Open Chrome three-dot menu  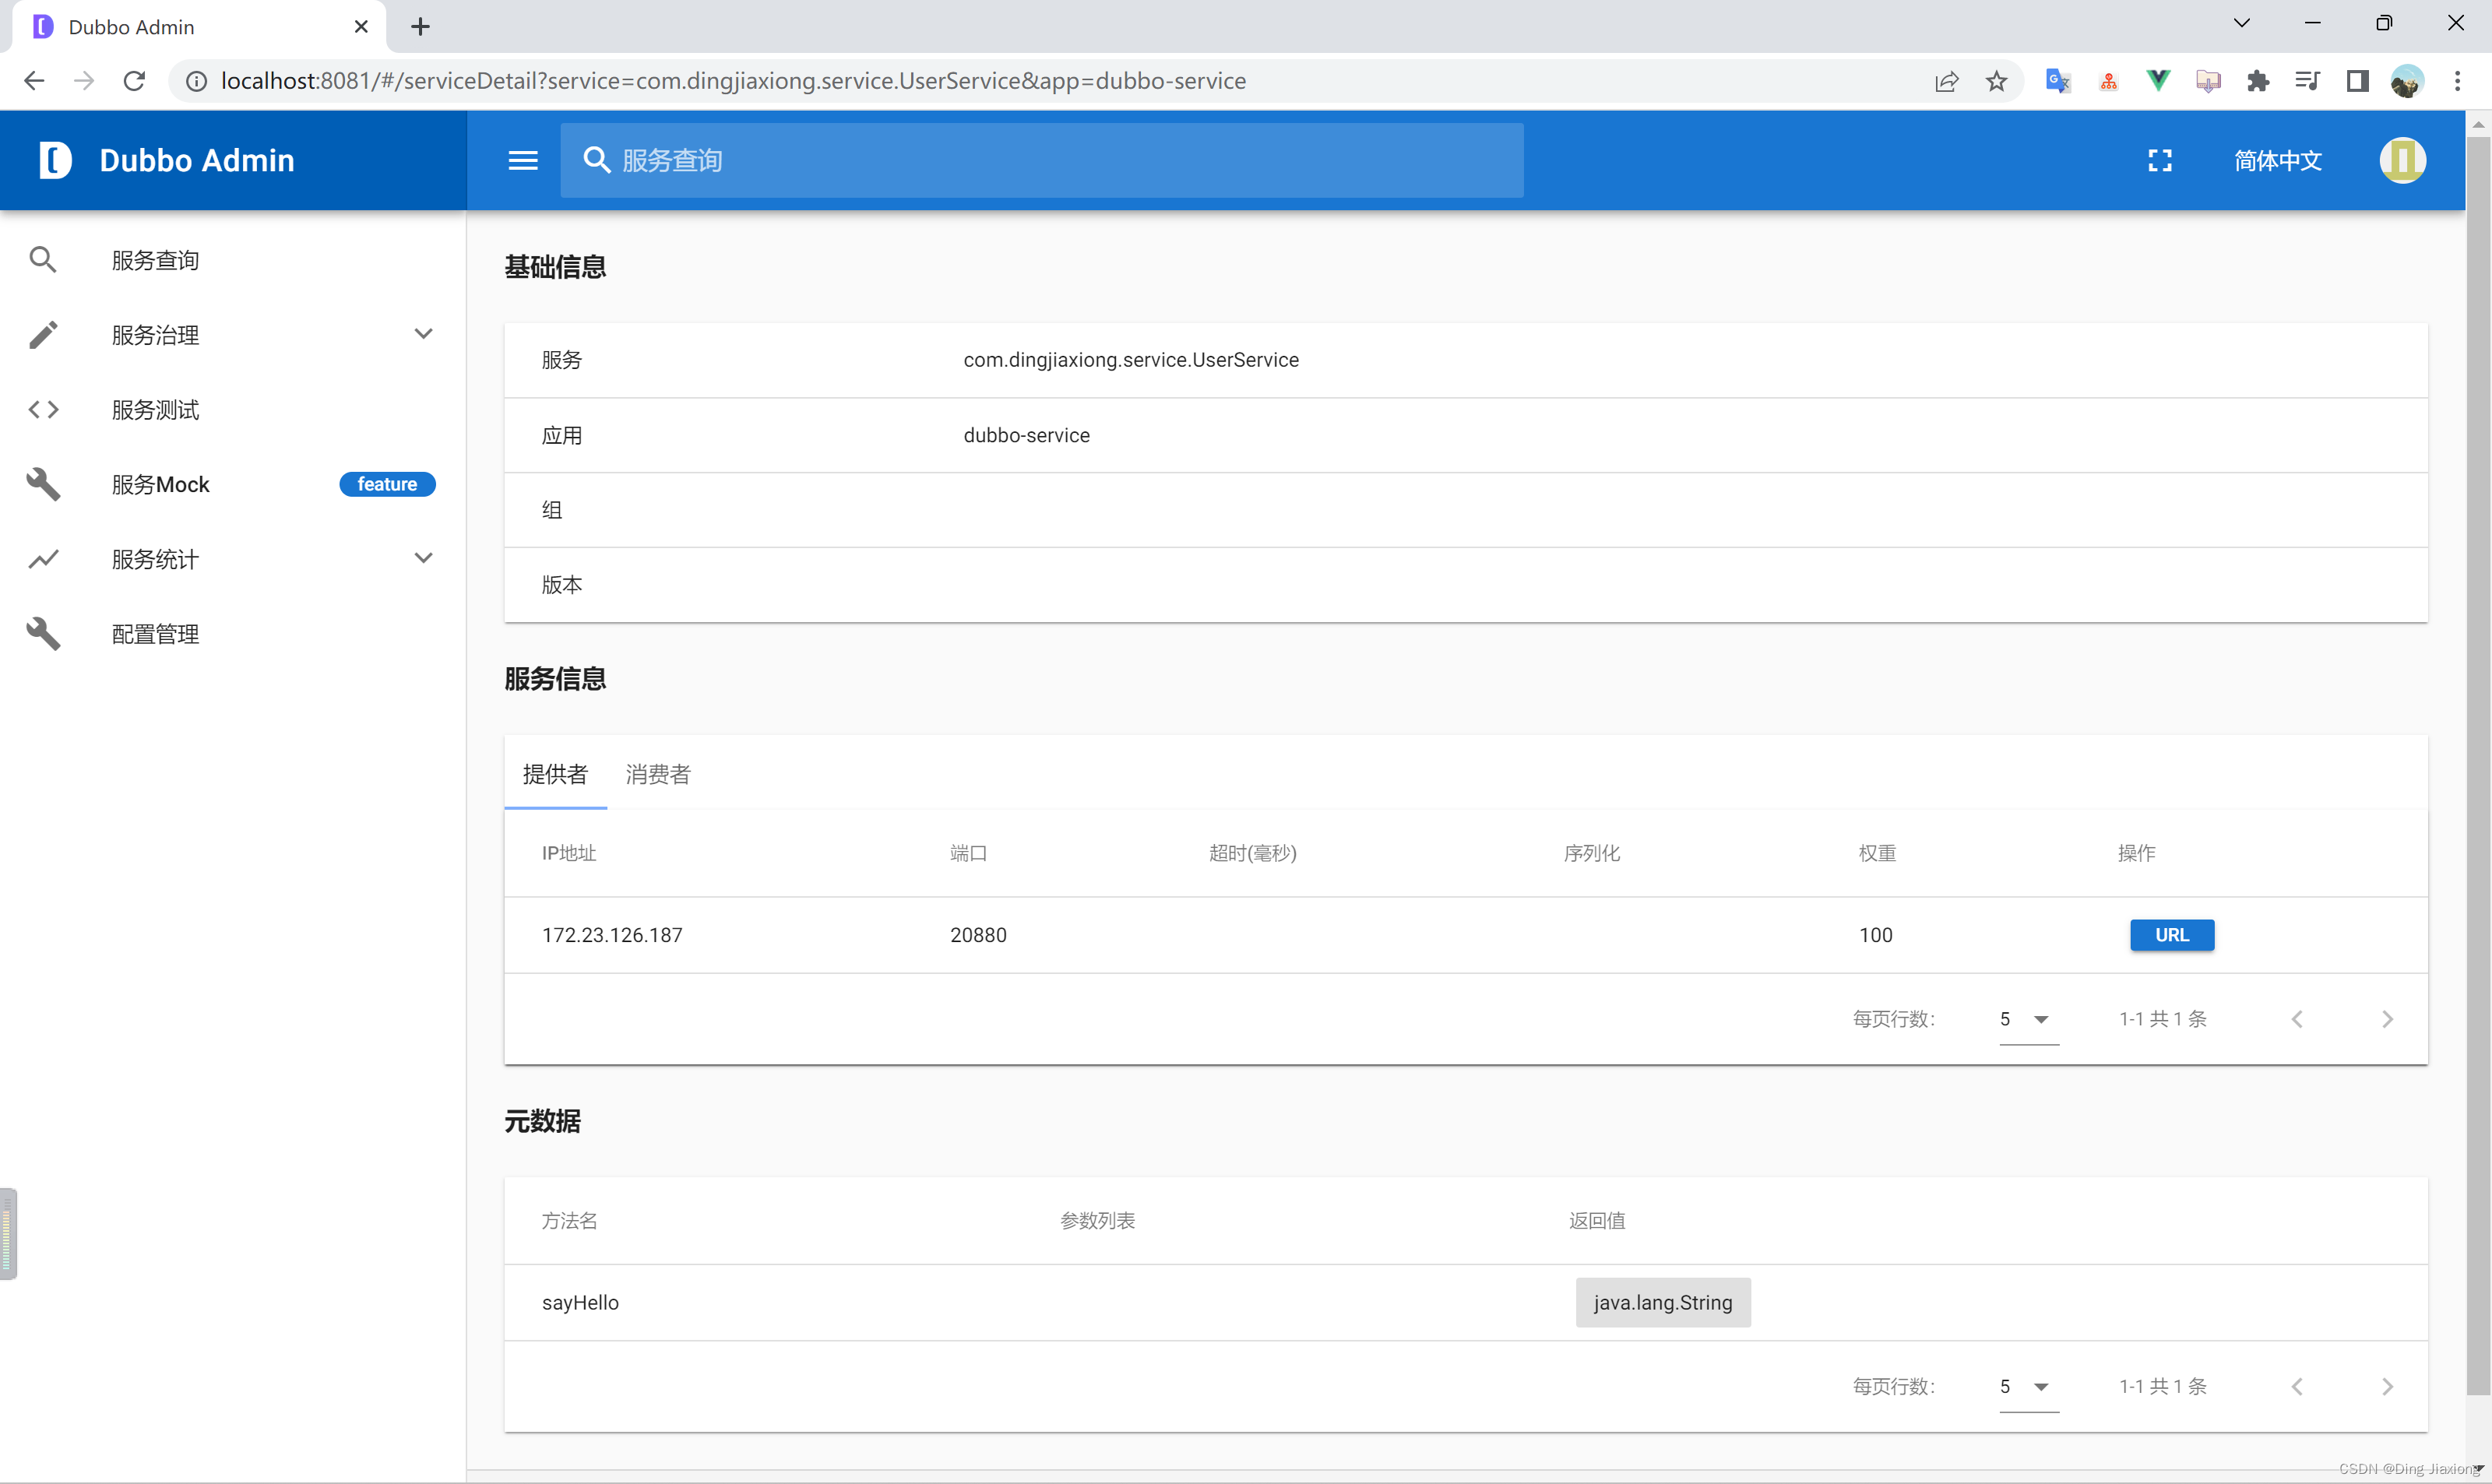(2457, 81)
